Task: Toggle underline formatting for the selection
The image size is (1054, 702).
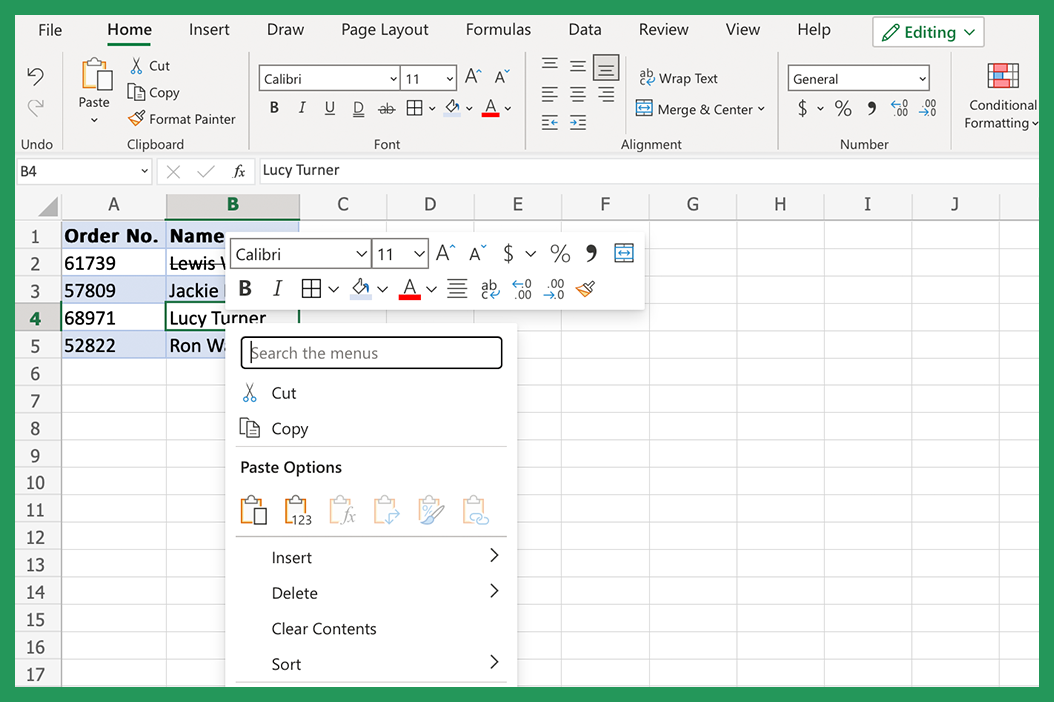Action: click(330, 108)
